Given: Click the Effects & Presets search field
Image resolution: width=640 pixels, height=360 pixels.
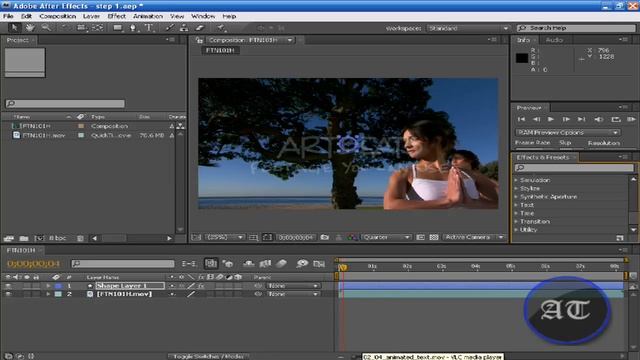Looking at the screenshot, I should pyautogui.click(x=574, y=168).
